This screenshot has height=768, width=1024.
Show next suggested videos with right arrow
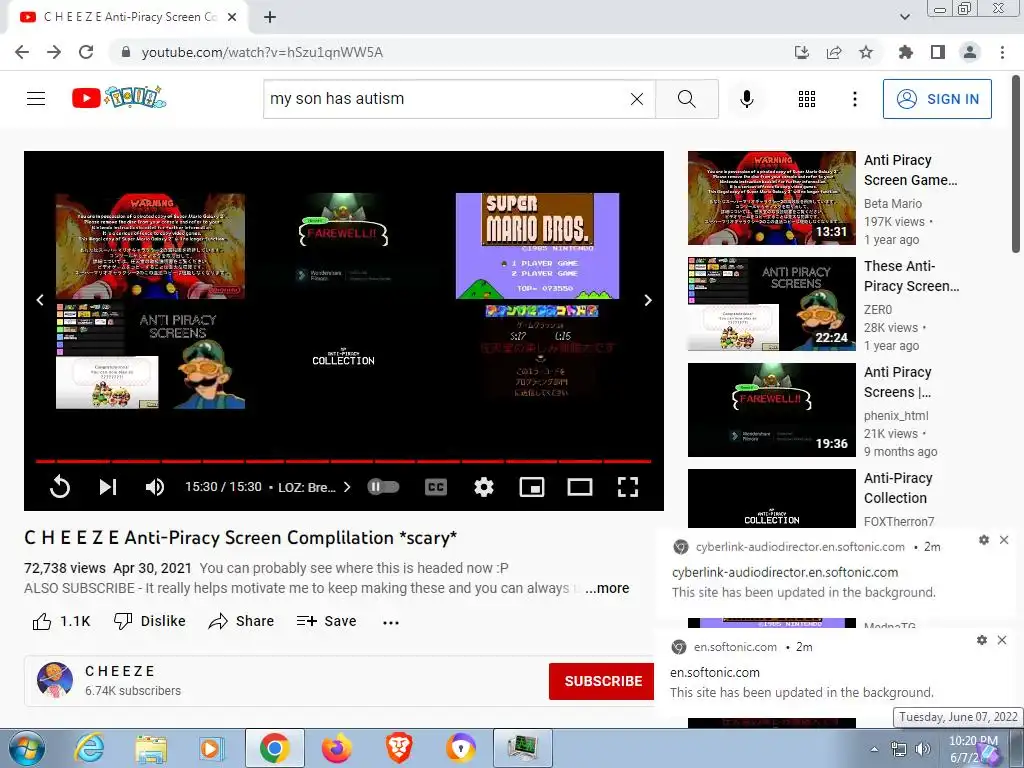click(648, 300)
